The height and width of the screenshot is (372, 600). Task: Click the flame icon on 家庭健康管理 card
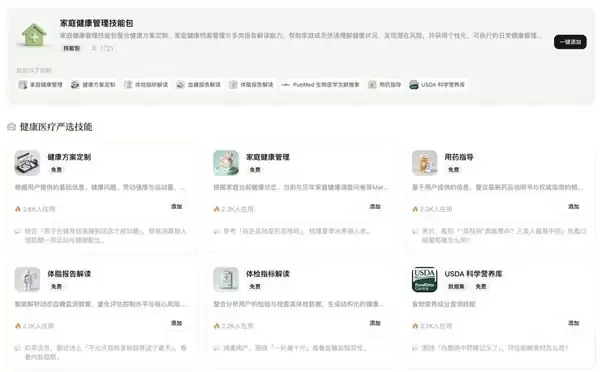point(217,209)
